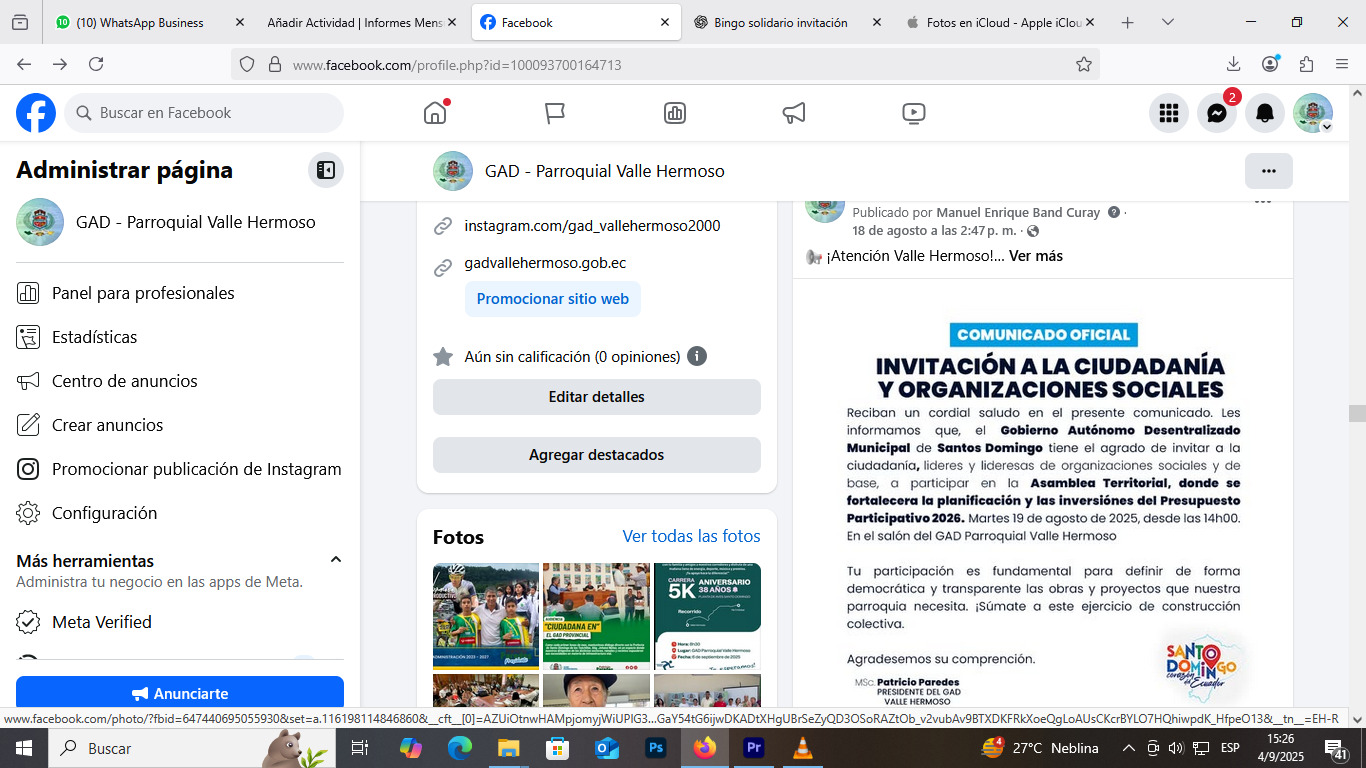Viewport: 1366px width, 768px height.
Task: Launch Photoshop from the Windows taskbar
Action: click(656, 747)
